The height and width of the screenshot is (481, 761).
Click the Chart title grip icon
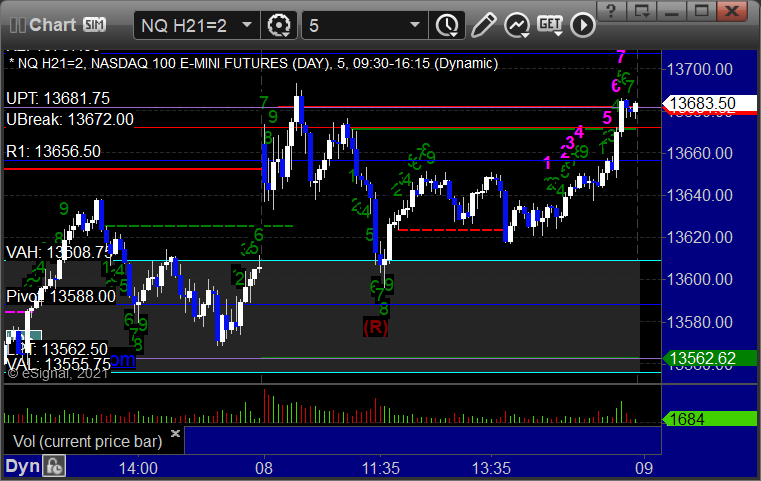click(x=18, y=25)
